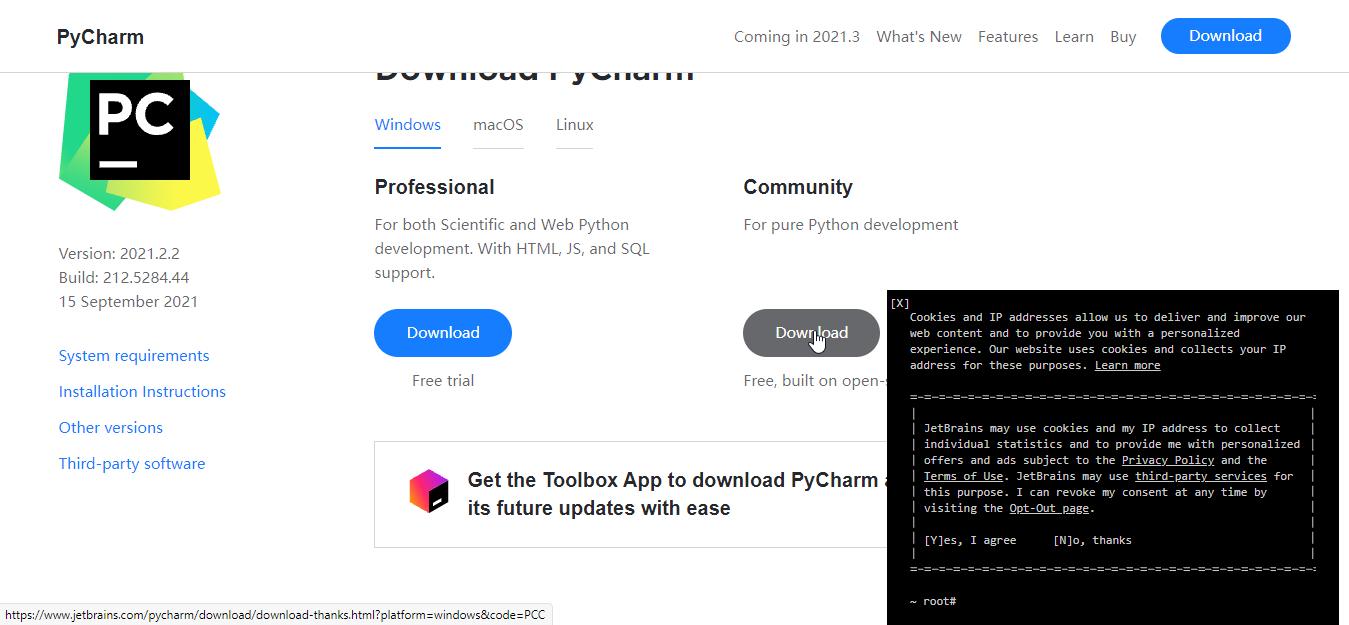Click the Toolbox App cube icon
This screenshot has width=1349, height=625.
point(429,491)
